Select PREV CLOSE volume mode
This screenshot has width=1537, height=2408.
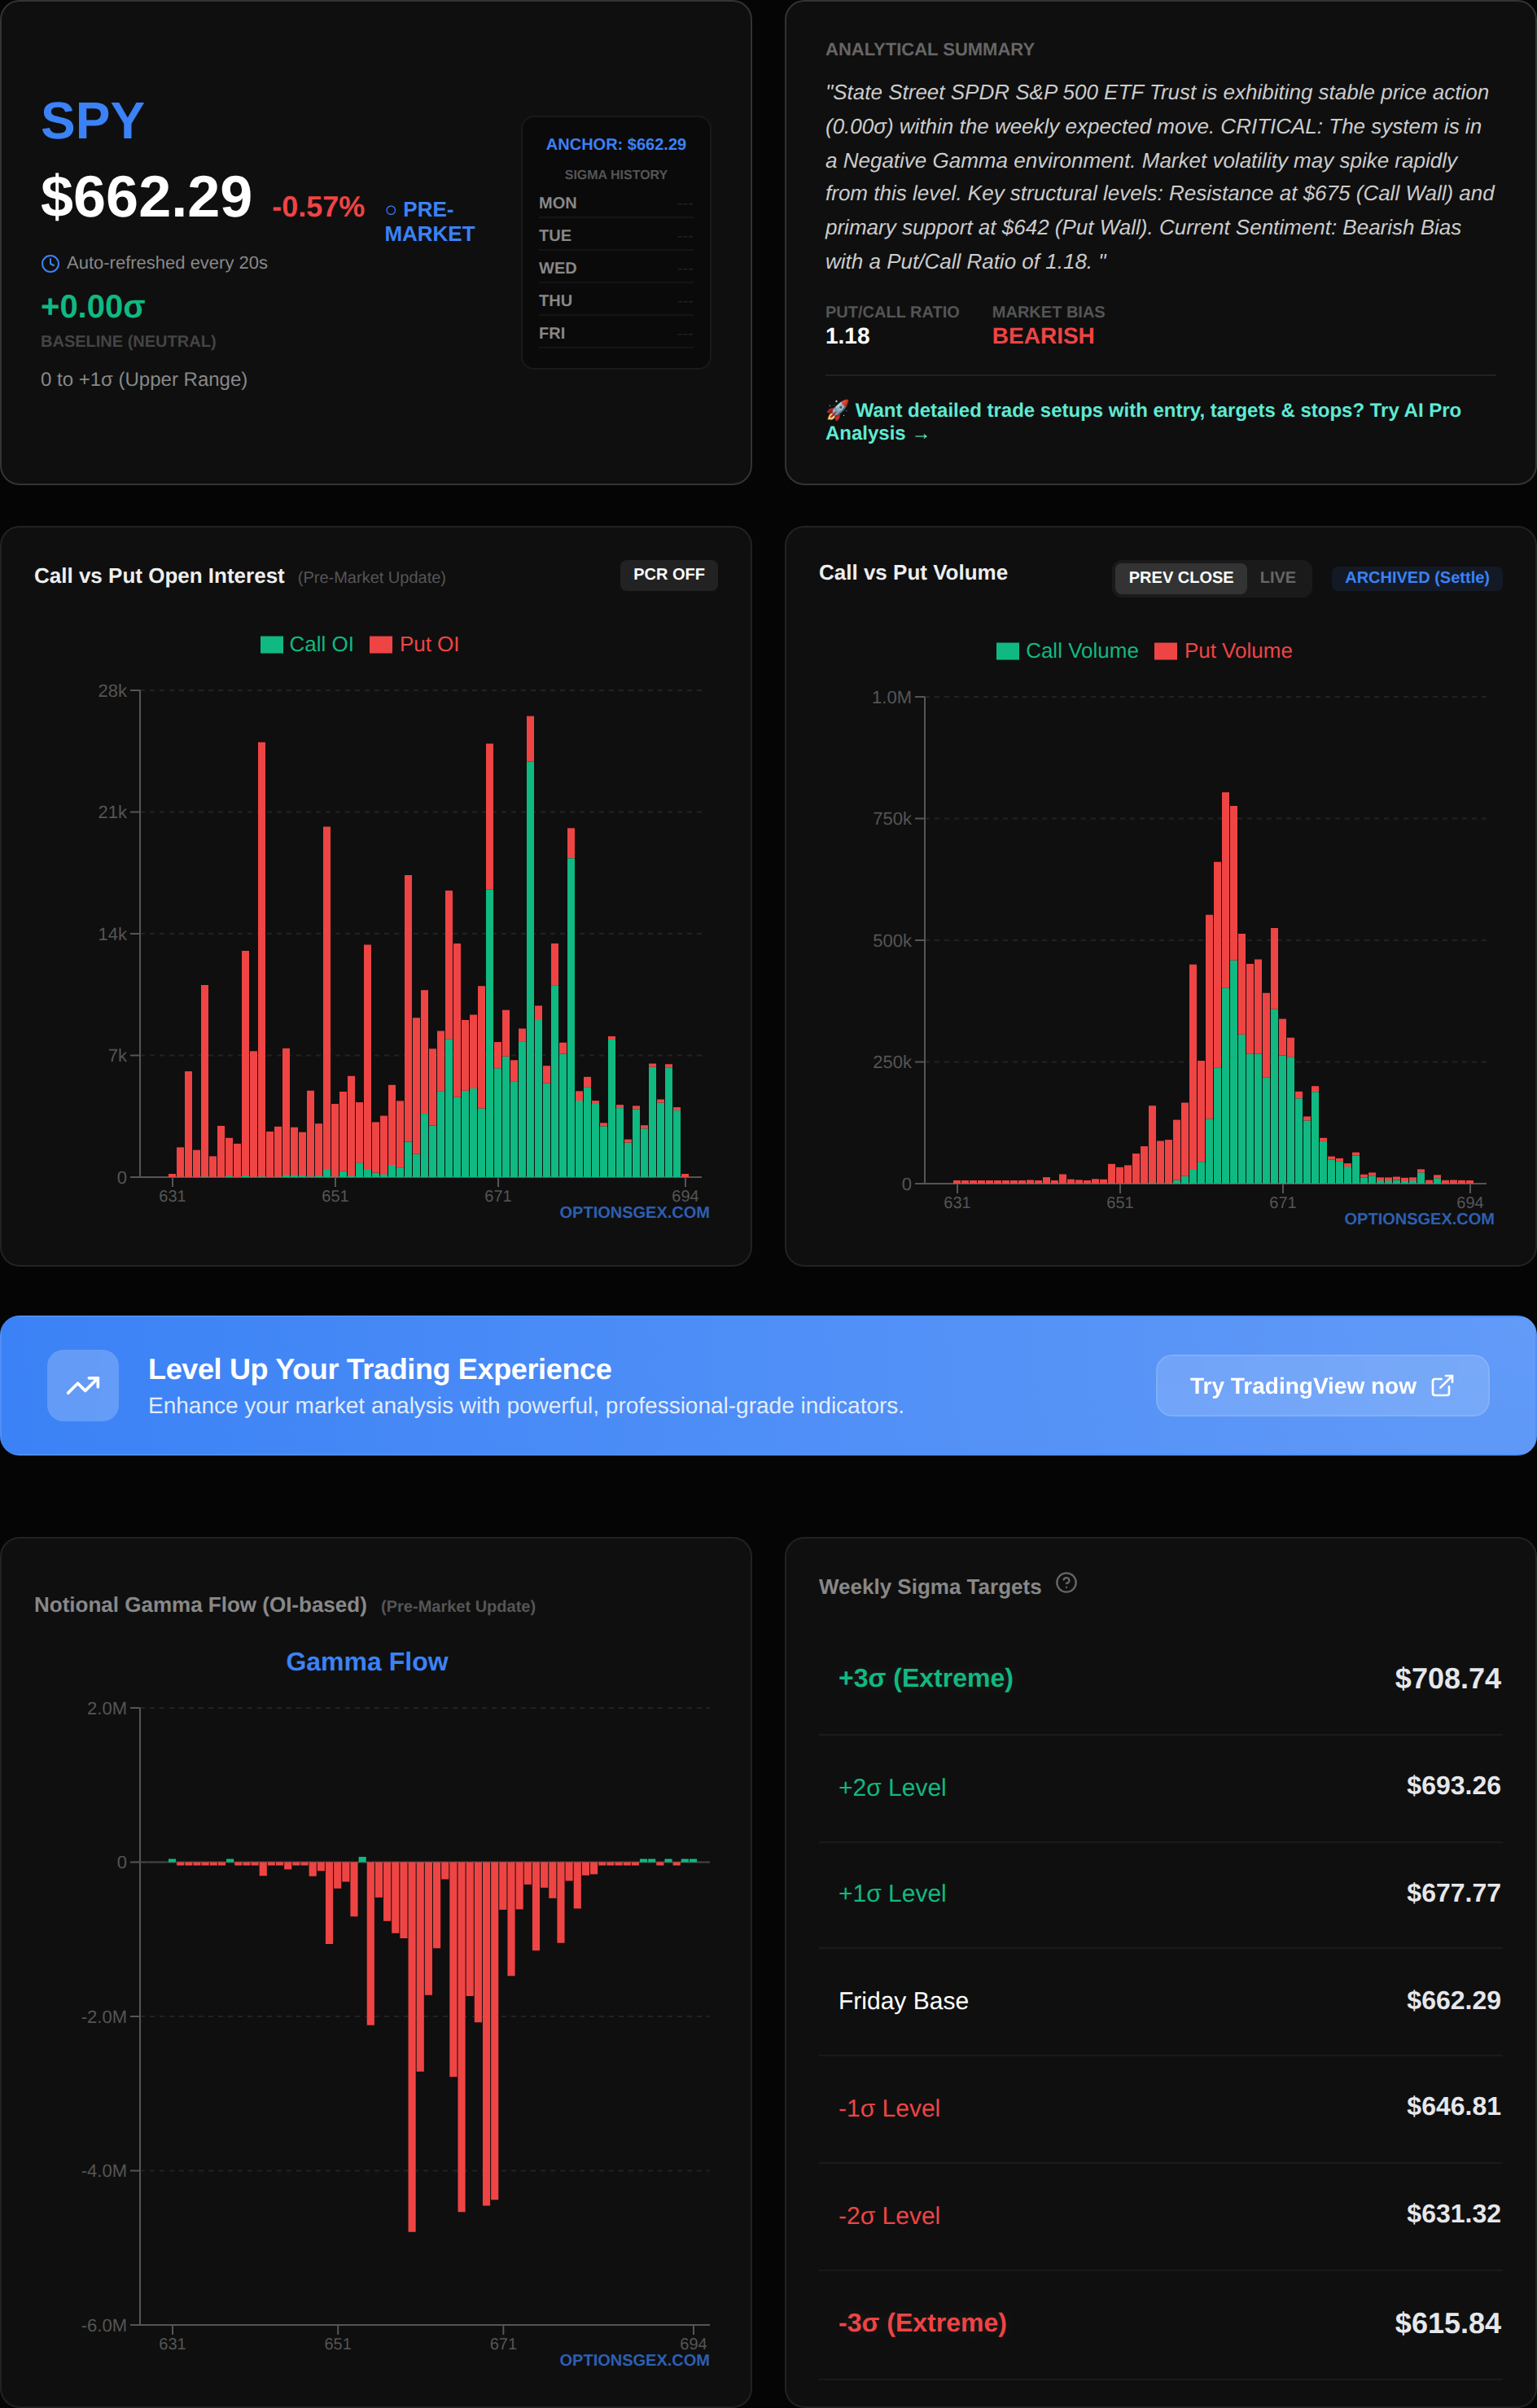1180,577
